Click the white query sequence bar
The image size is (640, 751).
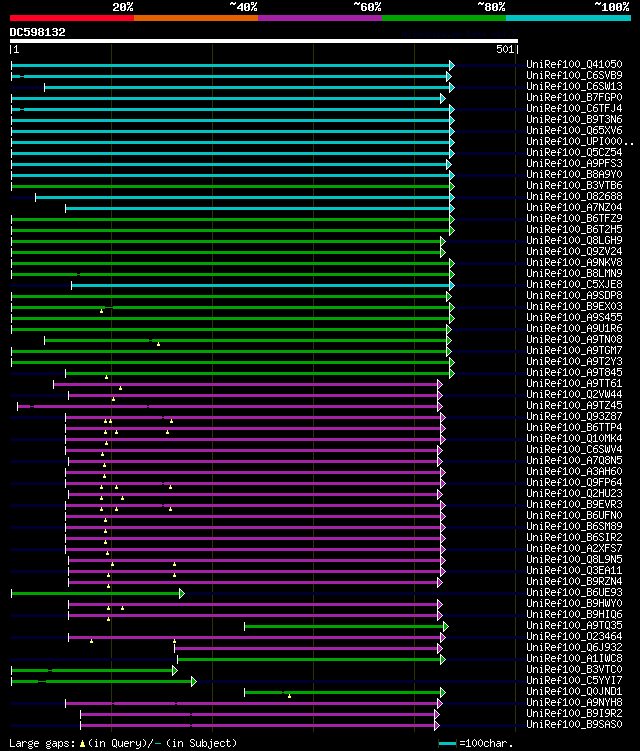(263, 41)
